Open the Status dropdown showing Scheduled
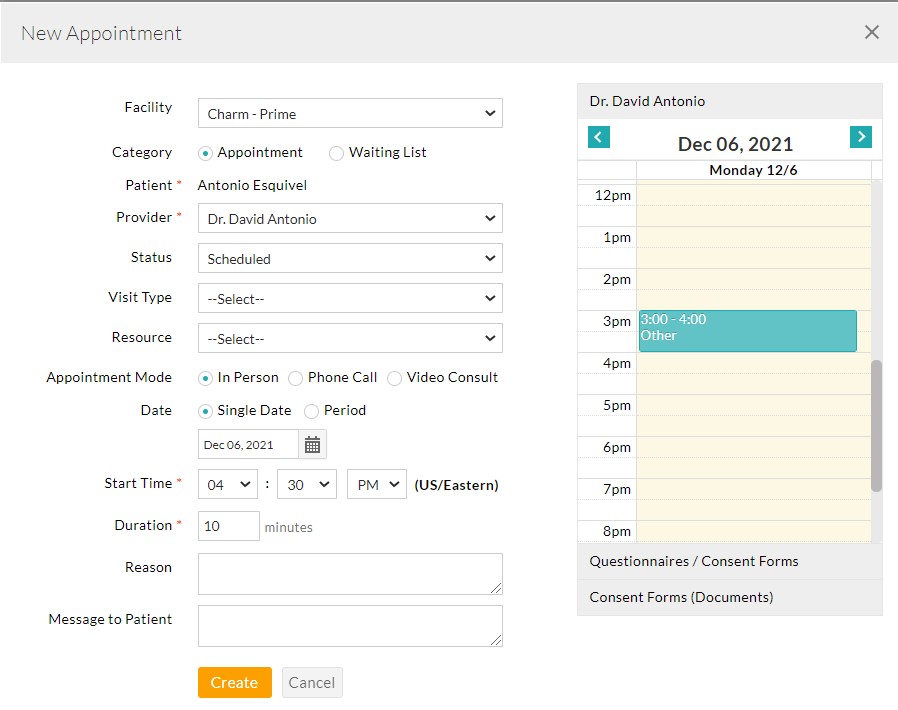 [x=350, y=258]
